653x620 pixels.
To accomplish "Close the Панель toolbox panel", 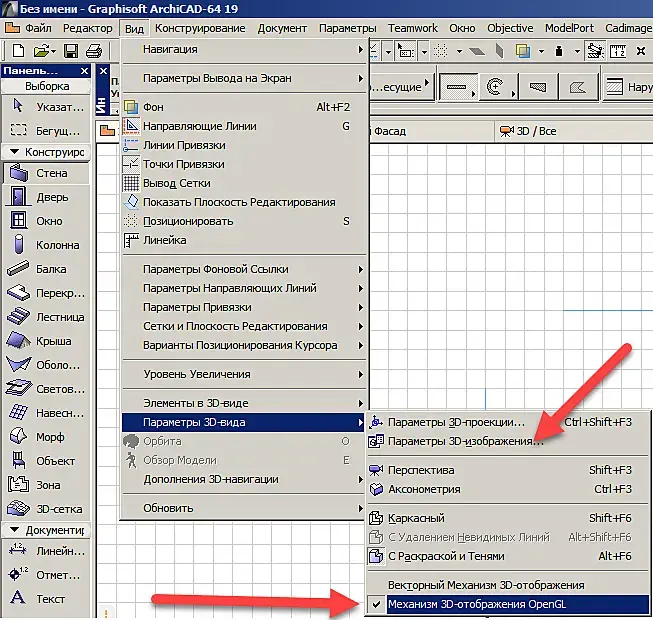I will click(x=85, y=71).
